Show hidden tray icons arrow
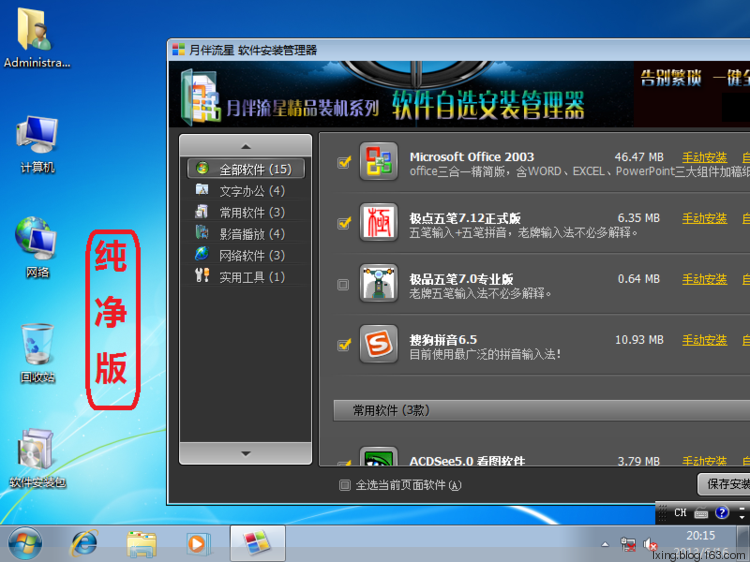750x562 pixels. (x=605, y=544)
